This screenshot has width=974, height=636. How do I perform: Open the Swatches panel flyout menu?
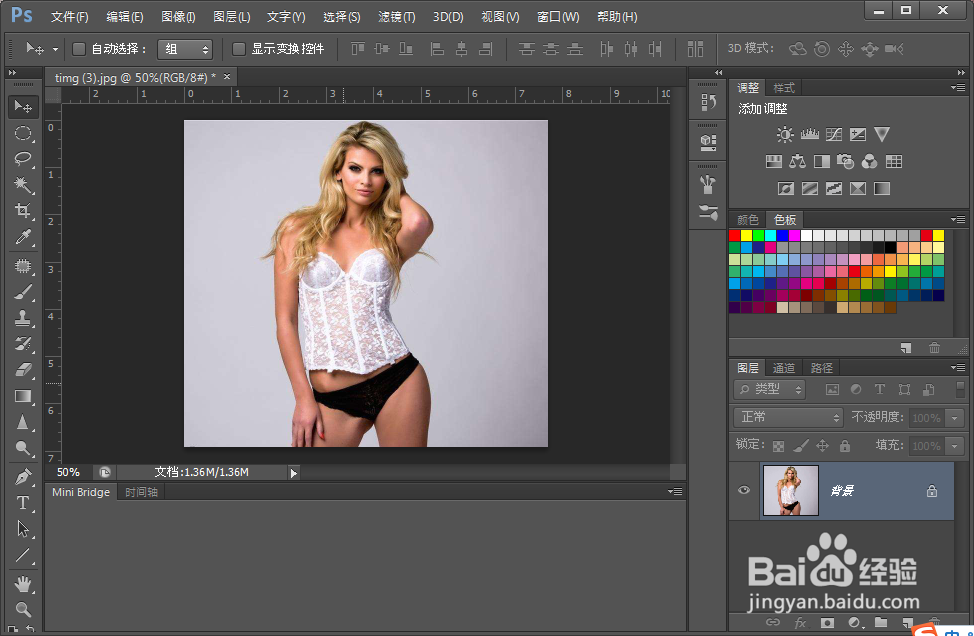point(958,219)
